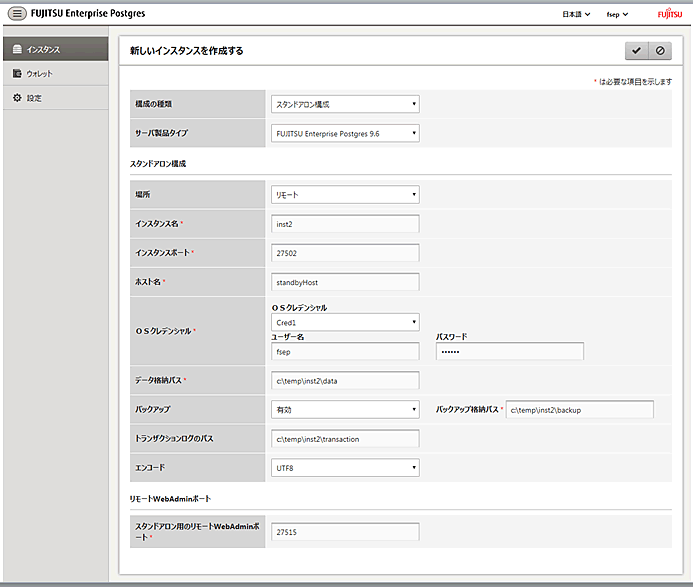
Task: Focus the instance port field 27502
Action: pyautogui.click(x=345, y=253)
